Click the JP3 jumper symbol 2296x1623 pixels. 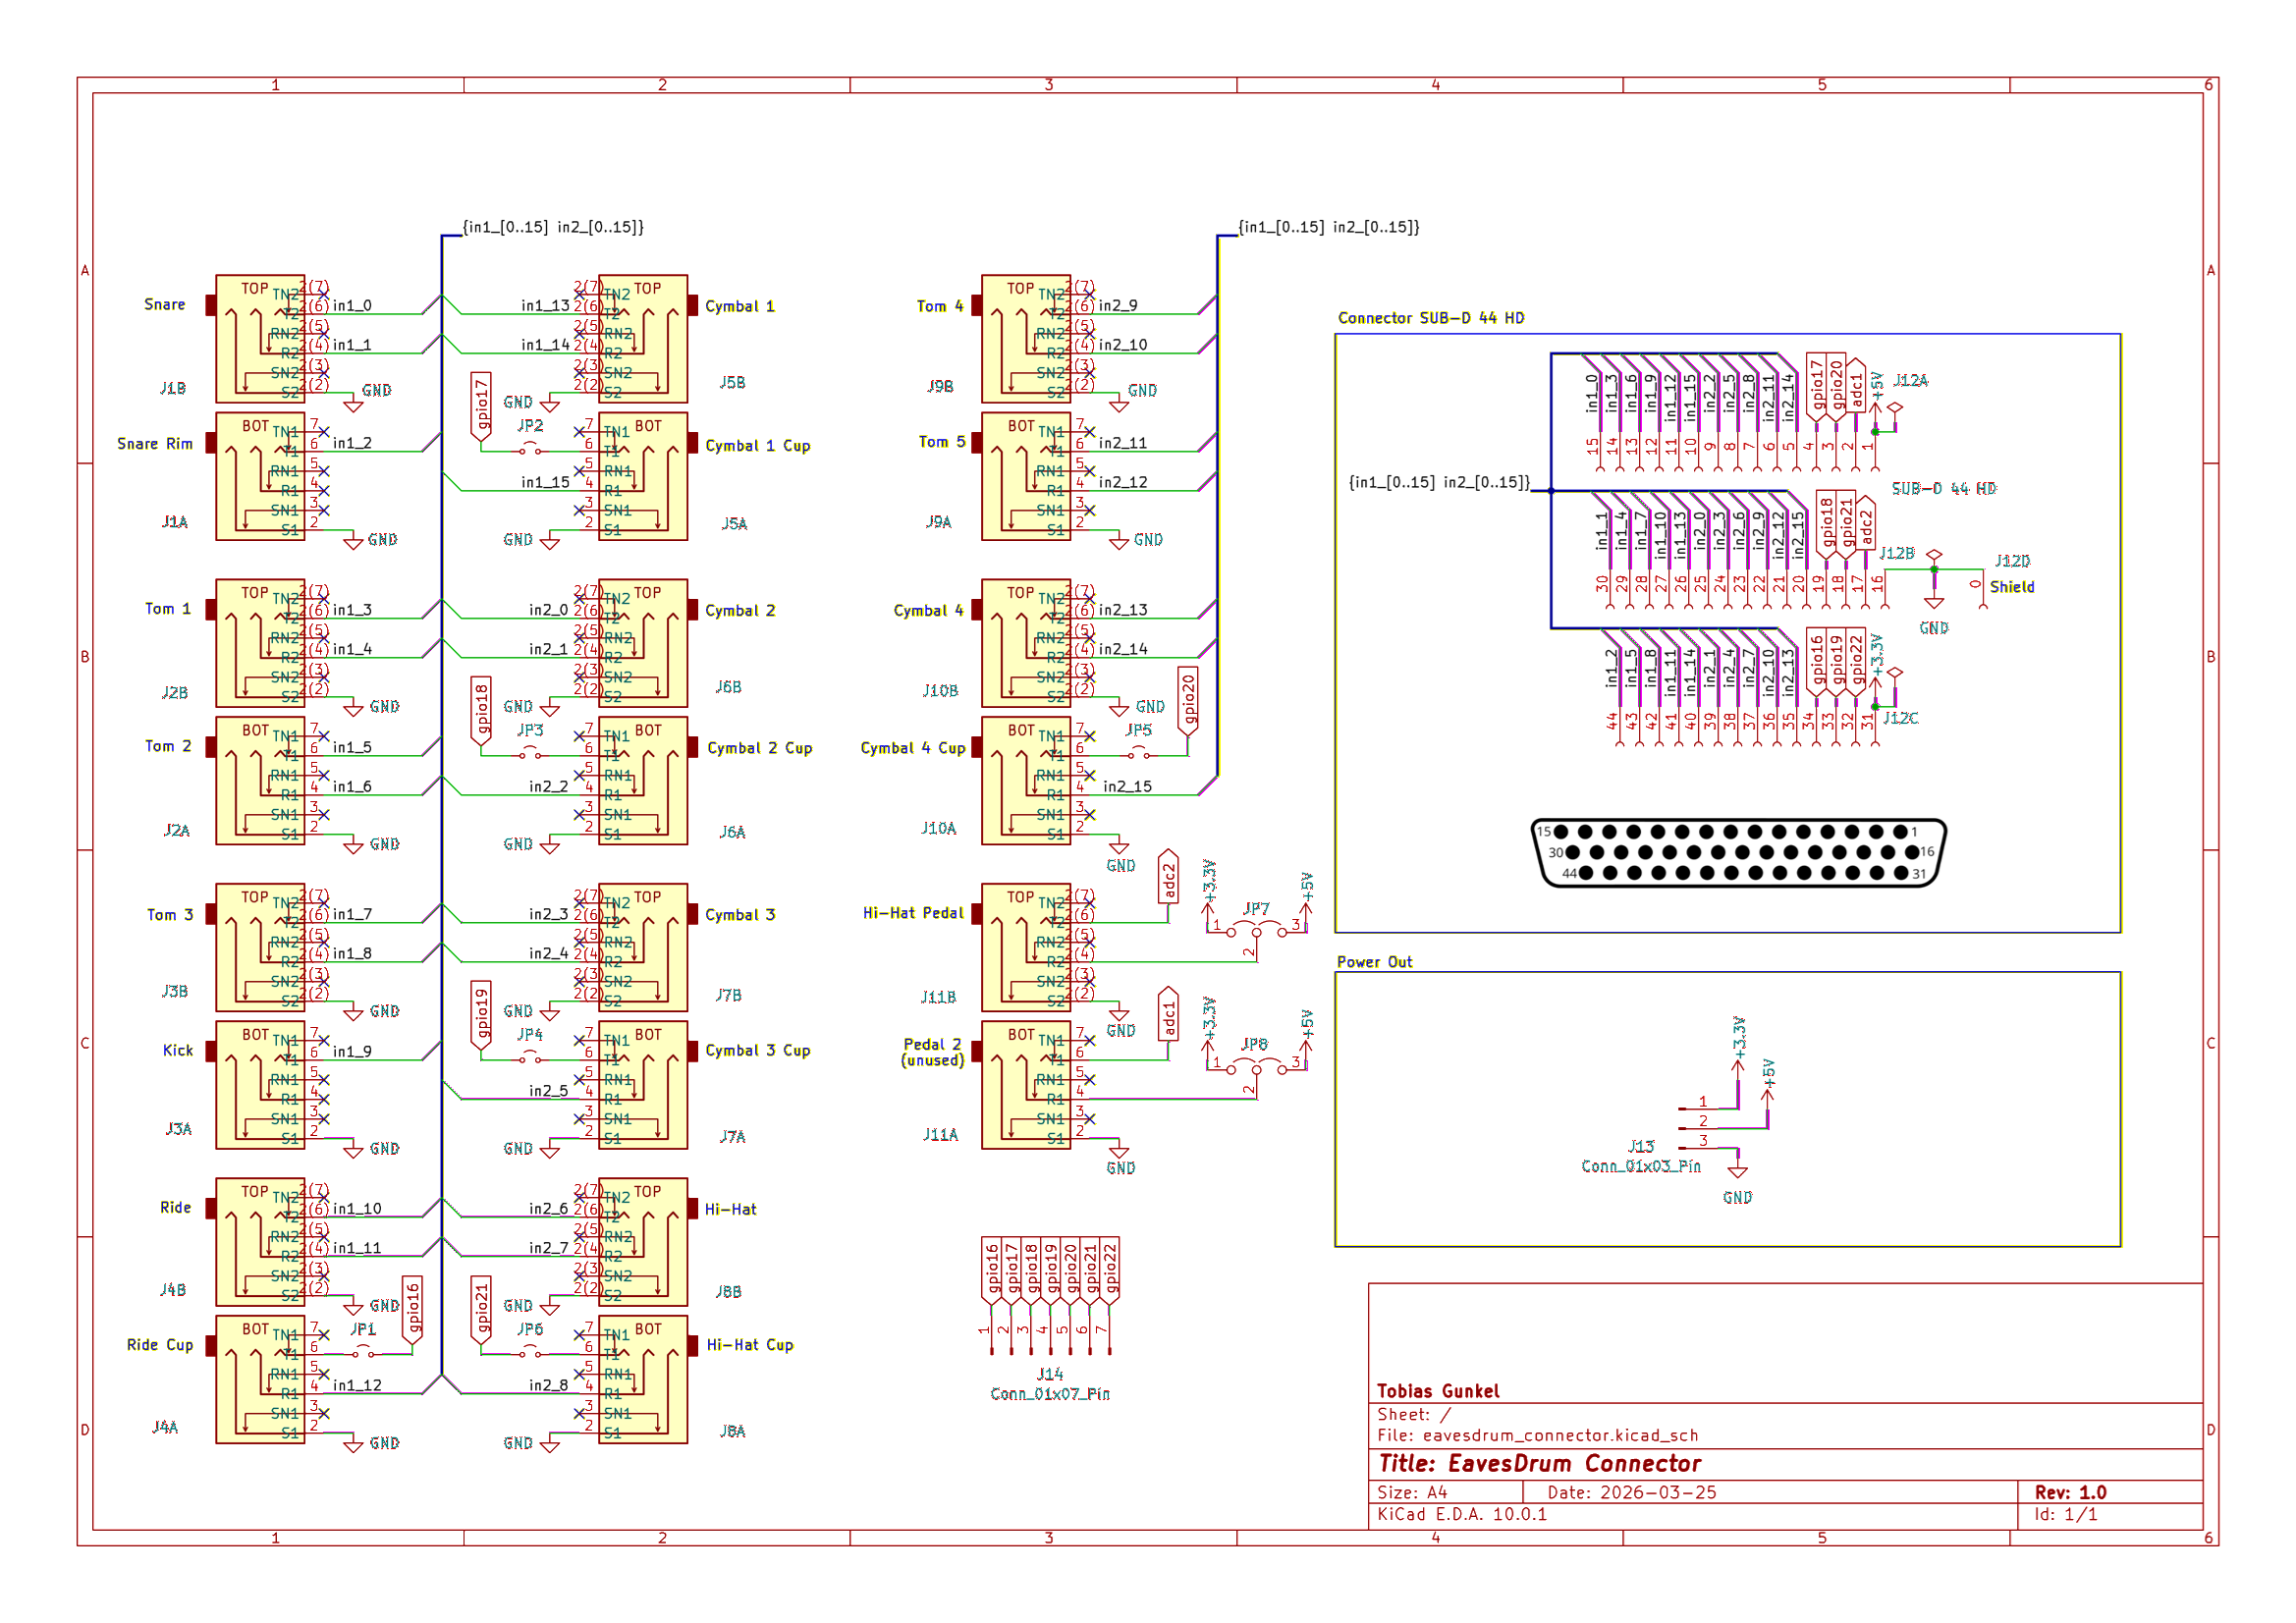pos(531,754)
